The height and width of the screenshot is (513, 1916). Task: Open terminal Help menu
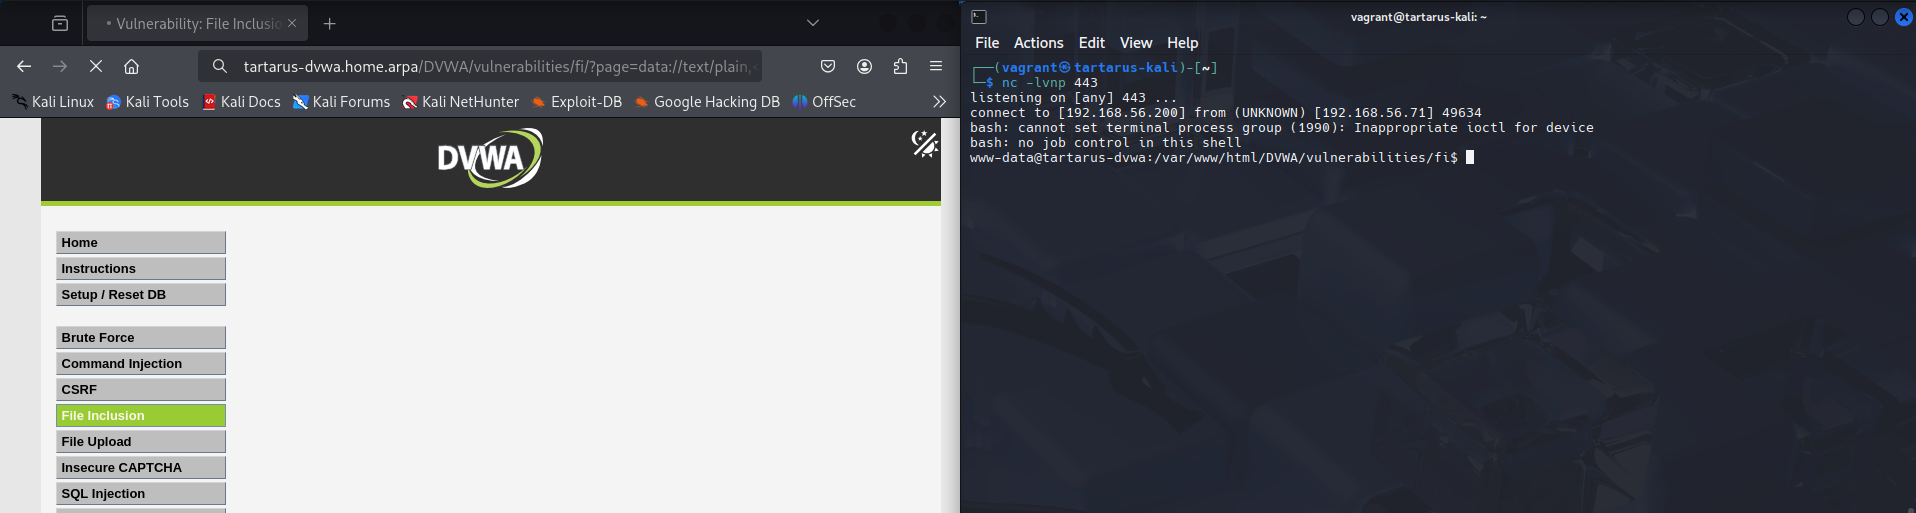1182,43
